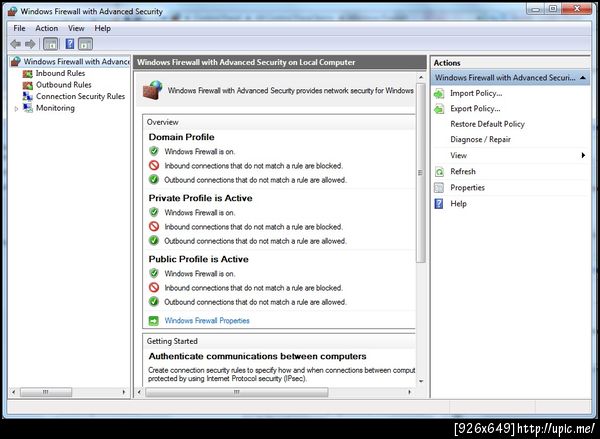Click center pane scroll up arrow
600x439 pixels.
[x=421, y=77]
